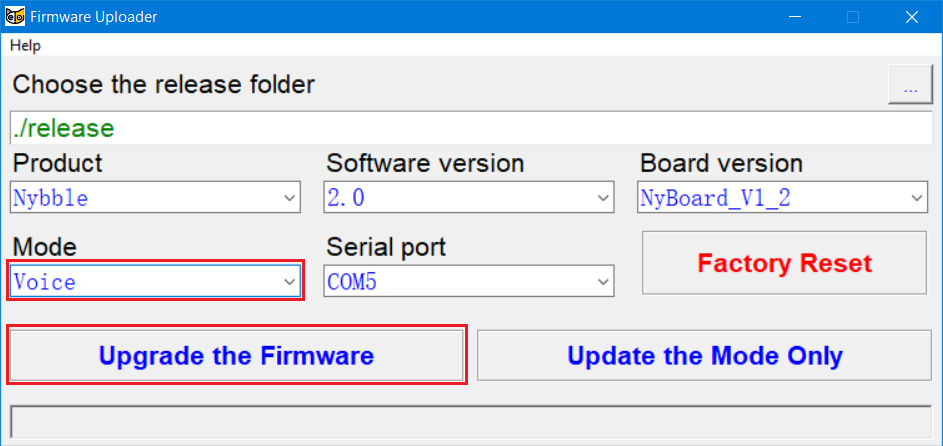Screen dimensions: 943x446
Task: Click the progress bar at the bottom
Action: pos(470,422)
